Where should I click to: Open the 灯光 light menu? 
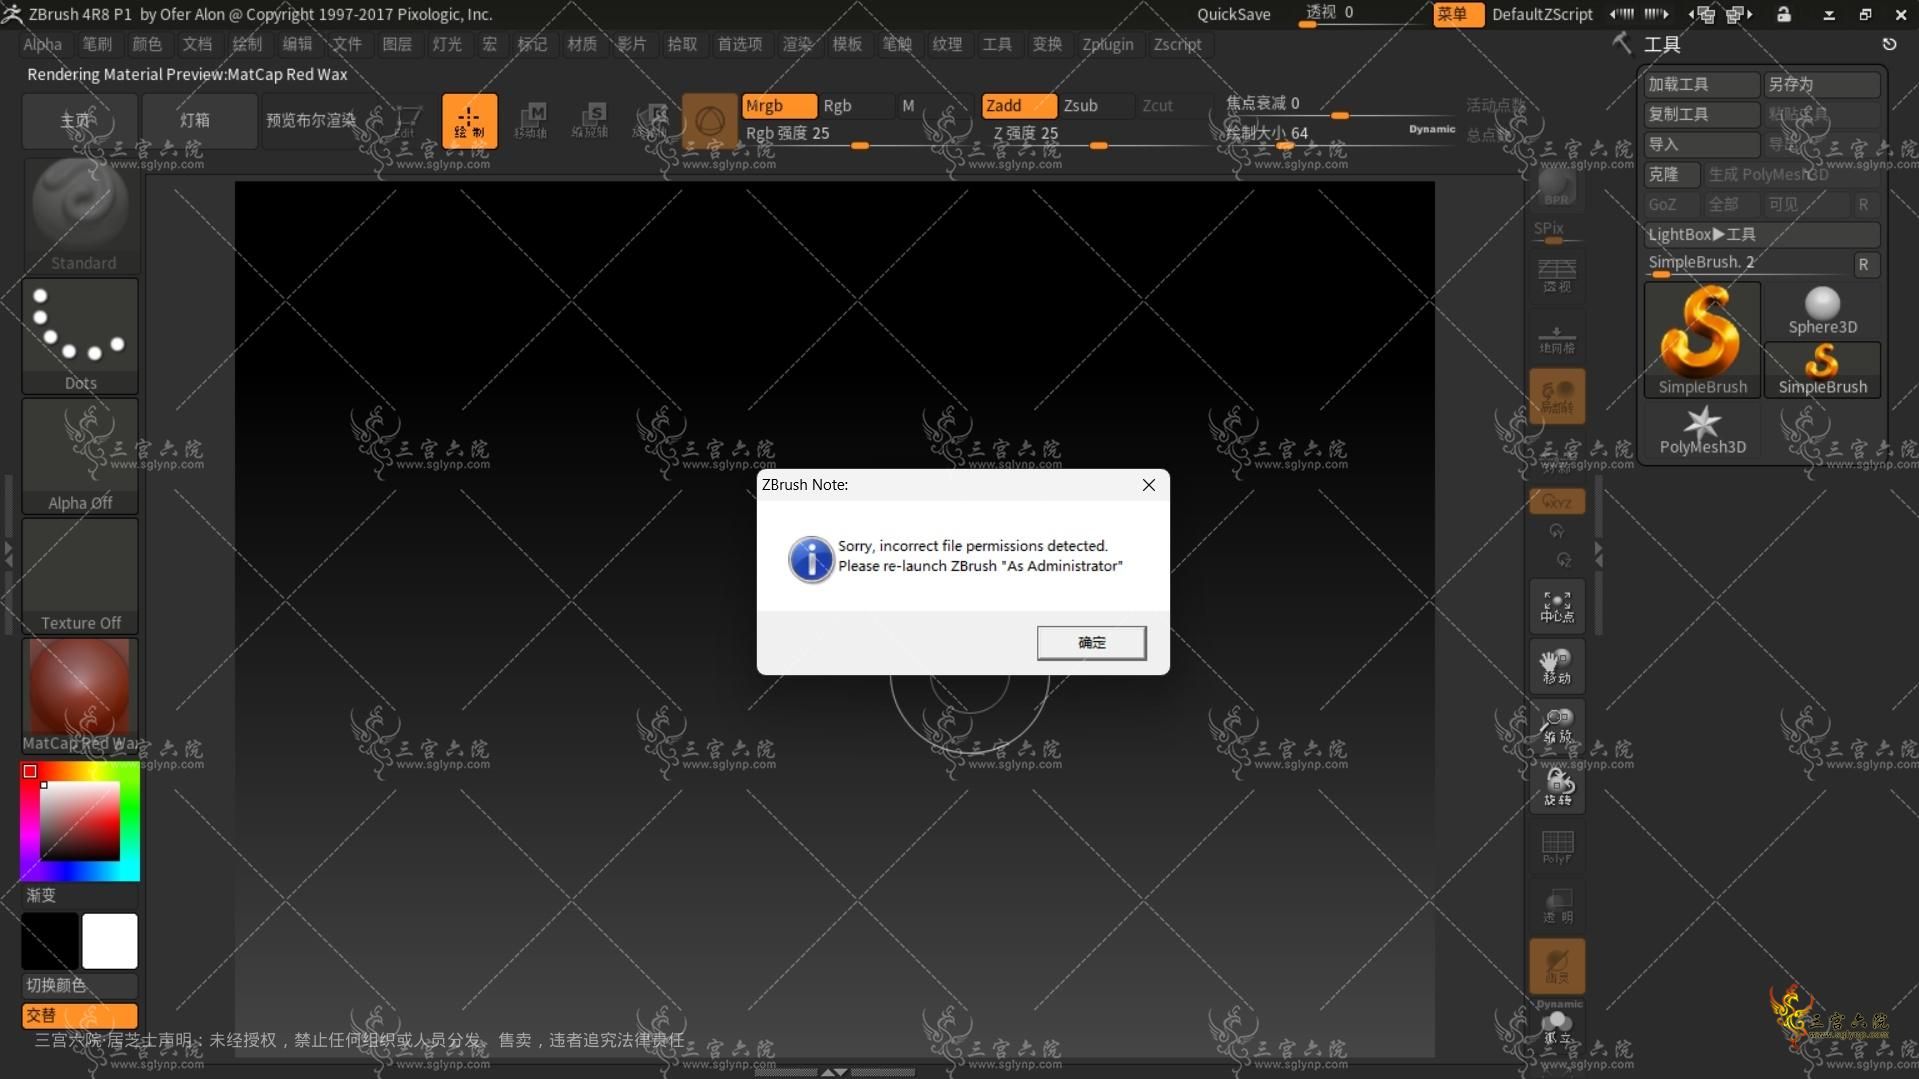click(447, 44)
